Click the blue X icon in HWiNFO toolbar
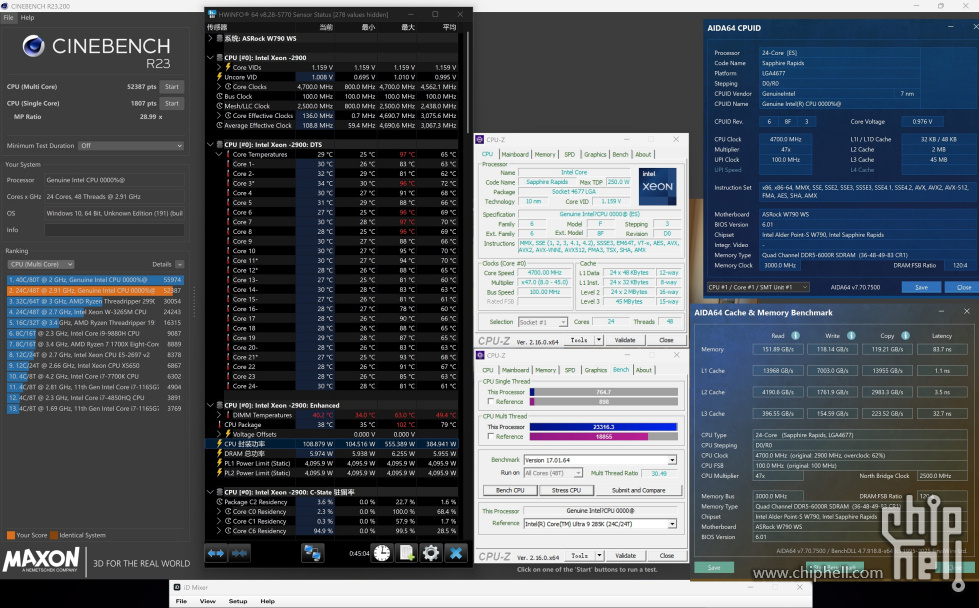 tap(456, 553)
